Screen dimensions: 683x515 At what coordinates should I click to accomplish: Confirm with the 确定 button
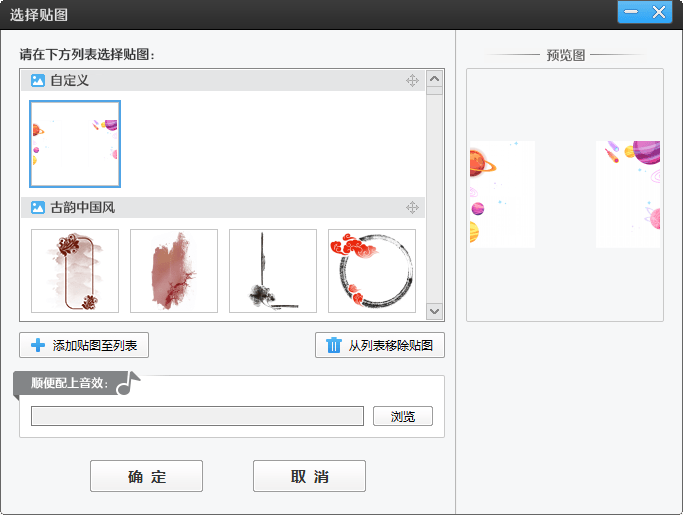146,476
